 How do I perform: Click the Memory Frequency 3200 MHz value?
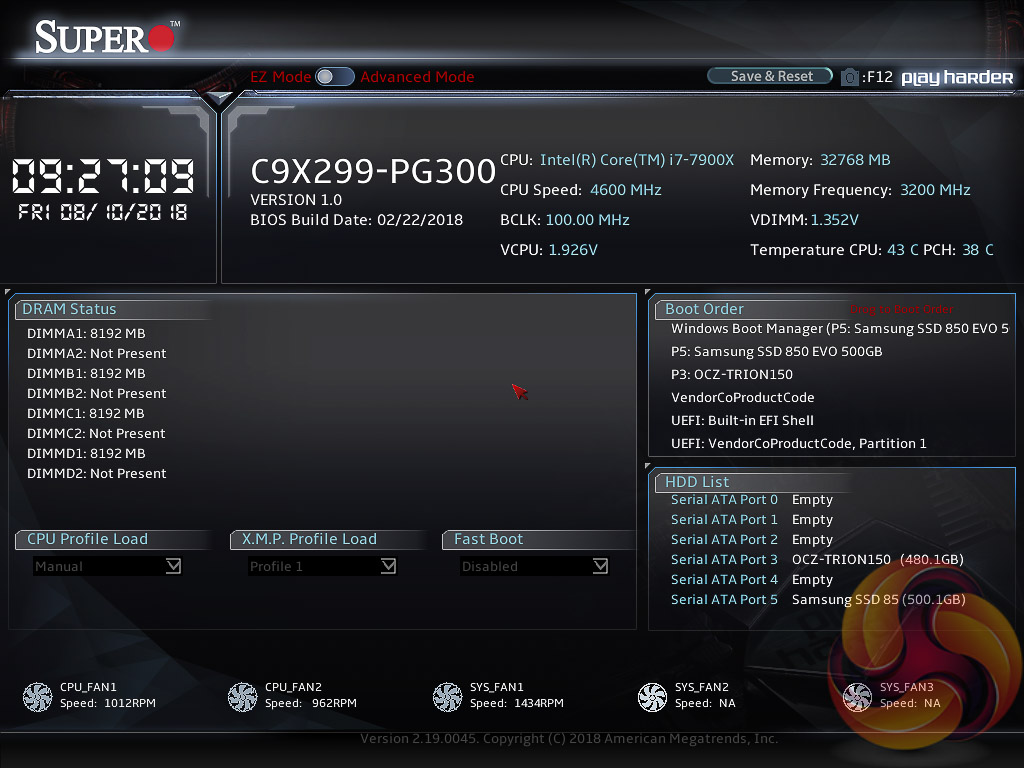coord(935,190)
